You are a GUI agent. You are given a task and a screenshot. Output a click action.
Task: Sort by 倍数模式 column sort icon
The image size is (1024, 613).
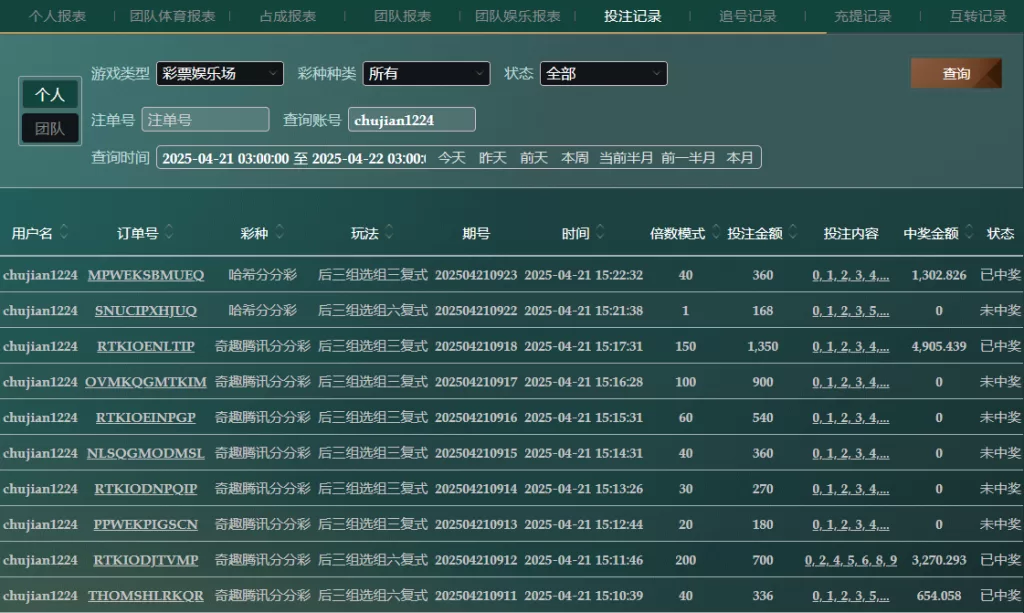click(716, 232)
